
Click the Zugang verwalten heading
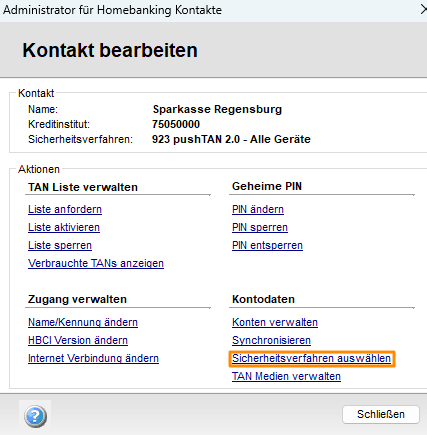[x=77, y=299]
